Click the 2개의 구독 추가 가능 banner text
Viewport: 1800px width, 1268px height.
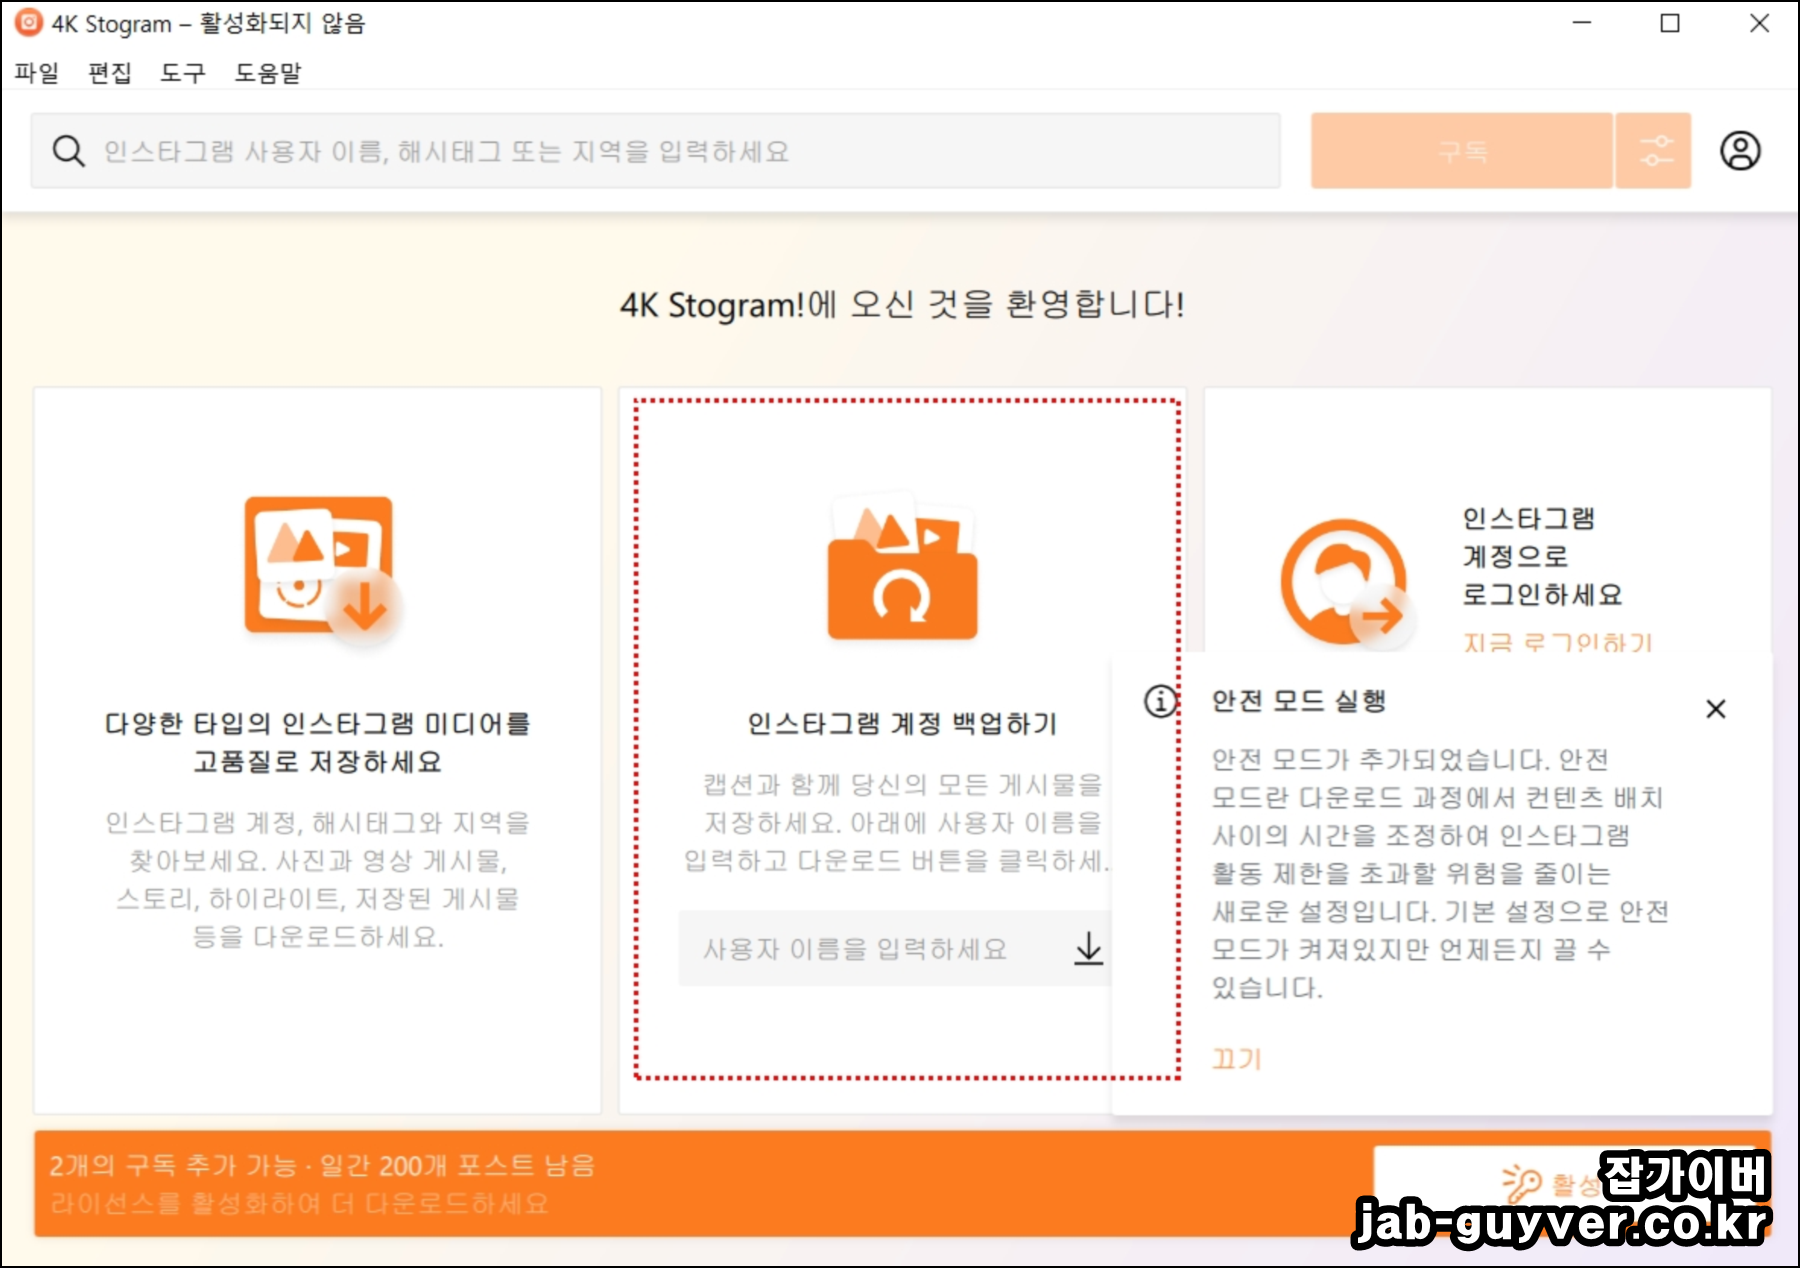(322, 1165)
